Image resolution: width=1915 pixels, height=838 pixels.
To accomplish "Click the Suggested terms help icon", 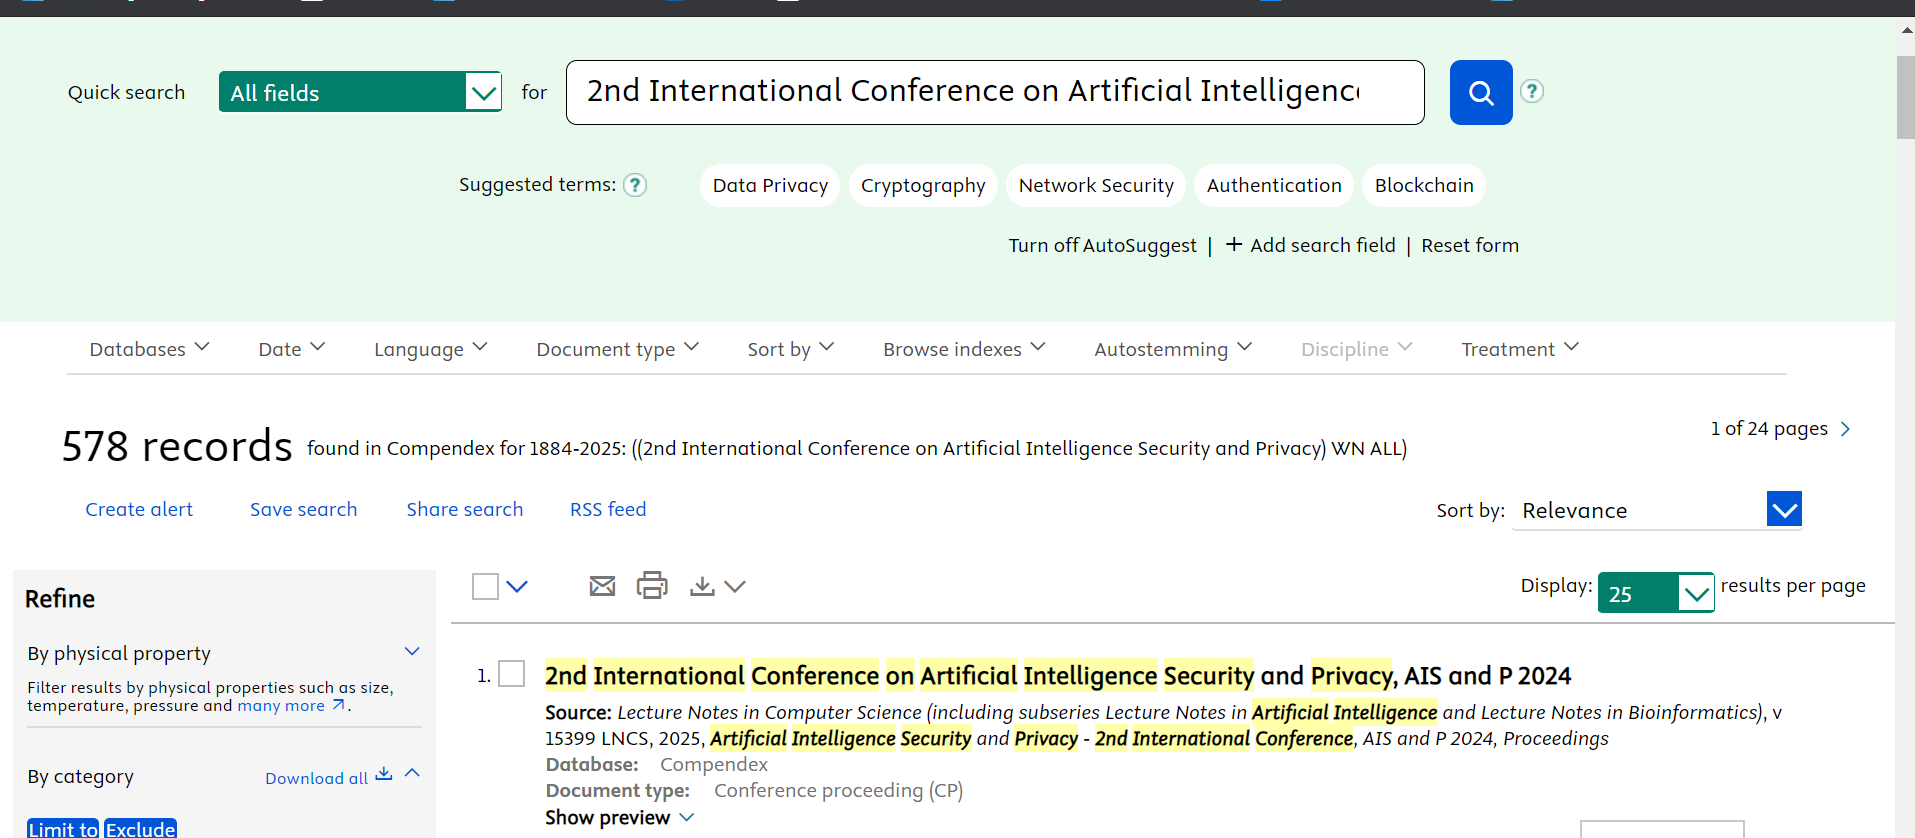I will pyautogui.click(x=635, y=185).
